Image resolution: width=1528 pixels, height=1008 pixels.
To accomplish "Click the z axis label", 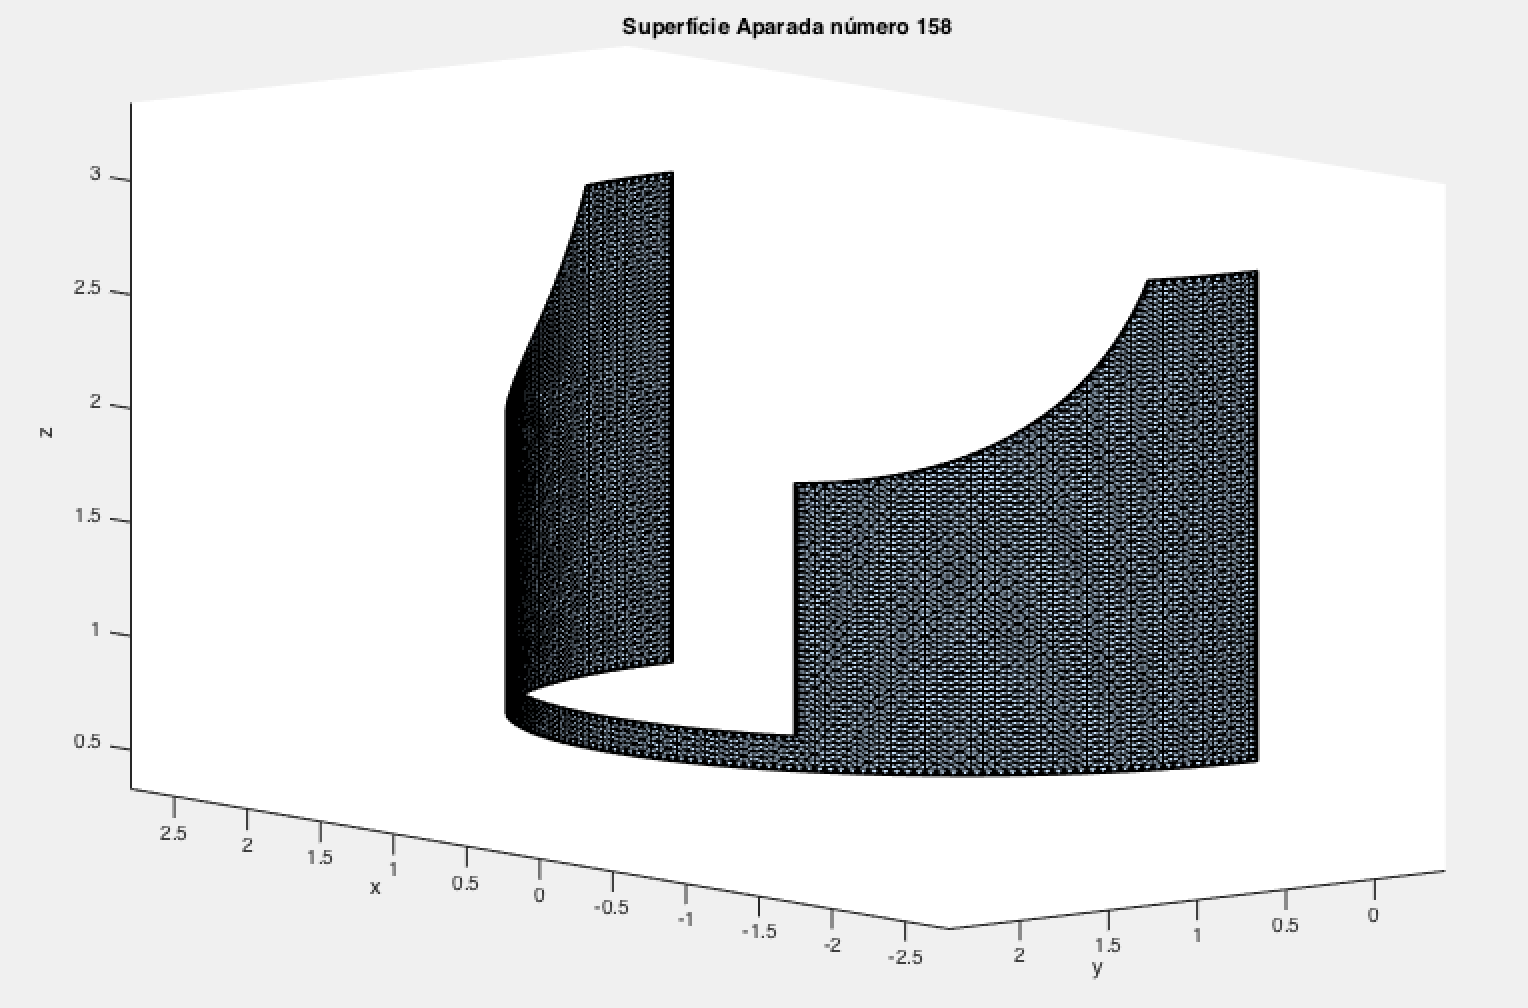I will 45,433.
